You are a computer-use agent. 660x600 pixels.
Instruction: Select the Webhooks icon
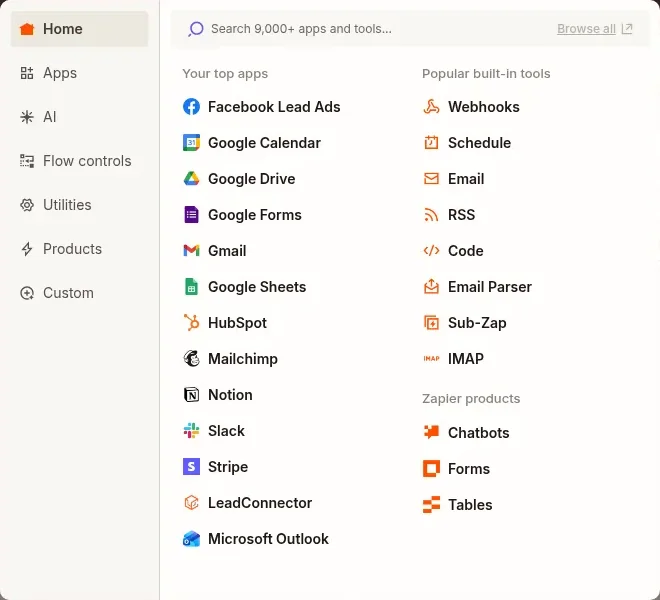click(x=431, y=107)
